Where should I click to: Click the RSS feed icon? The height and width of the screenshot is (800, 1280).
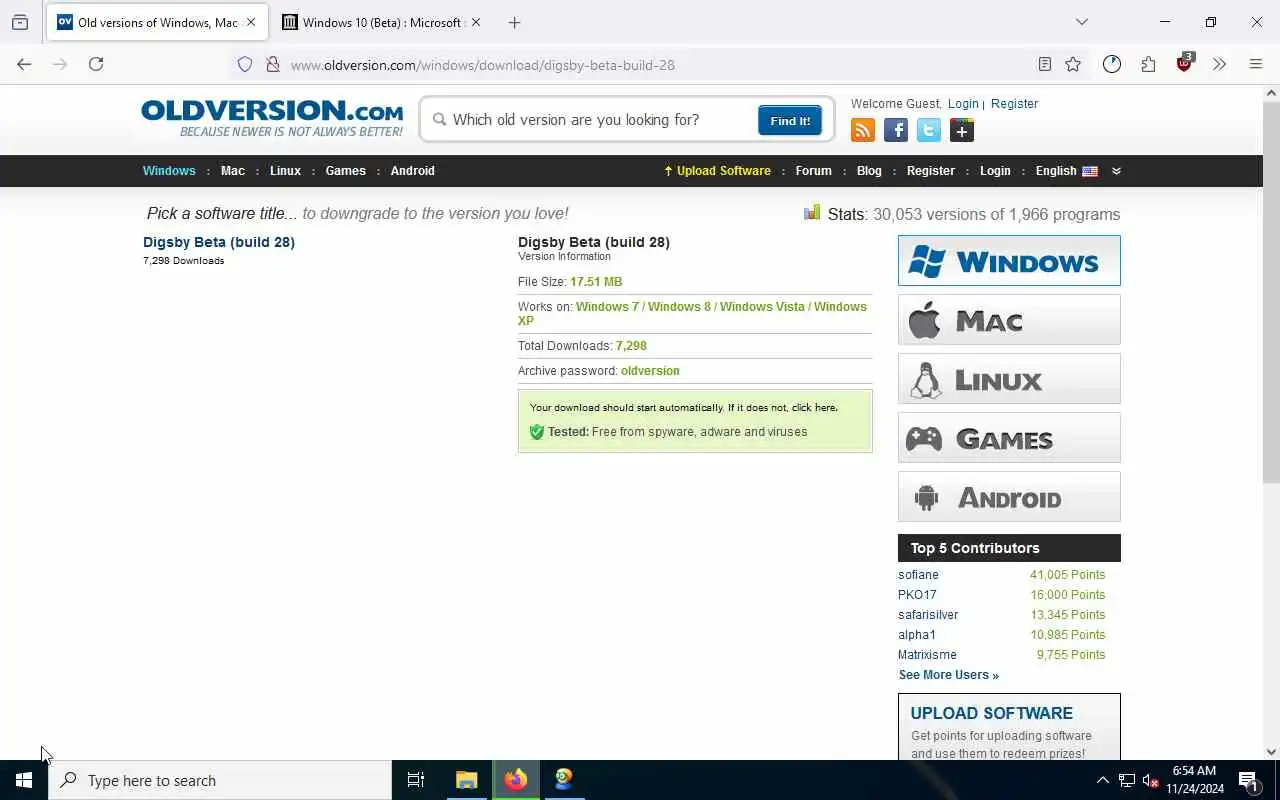click(863, 130)
